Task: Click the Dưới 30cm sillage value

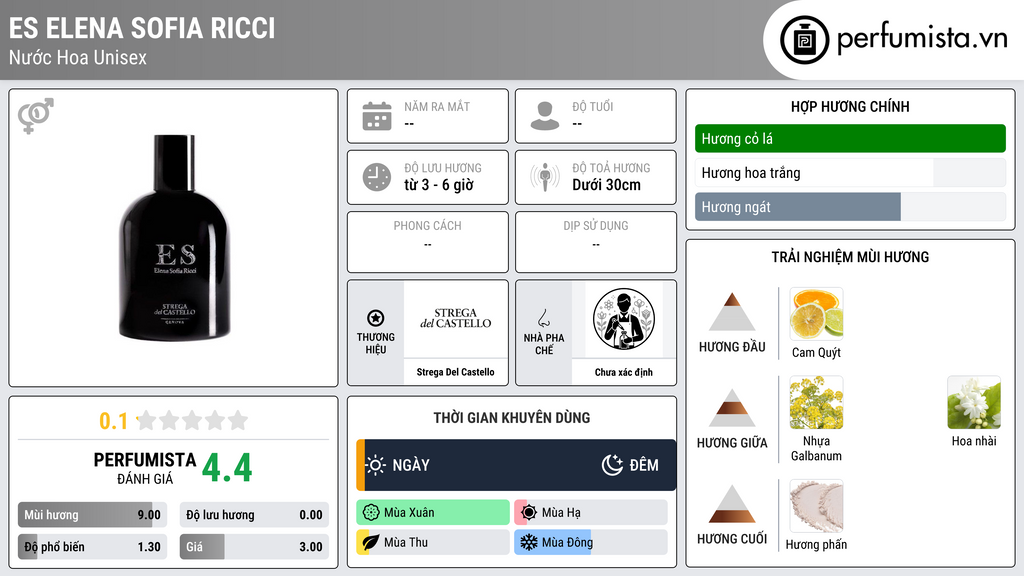Action: pyautogui.click(x=606, y=185)
